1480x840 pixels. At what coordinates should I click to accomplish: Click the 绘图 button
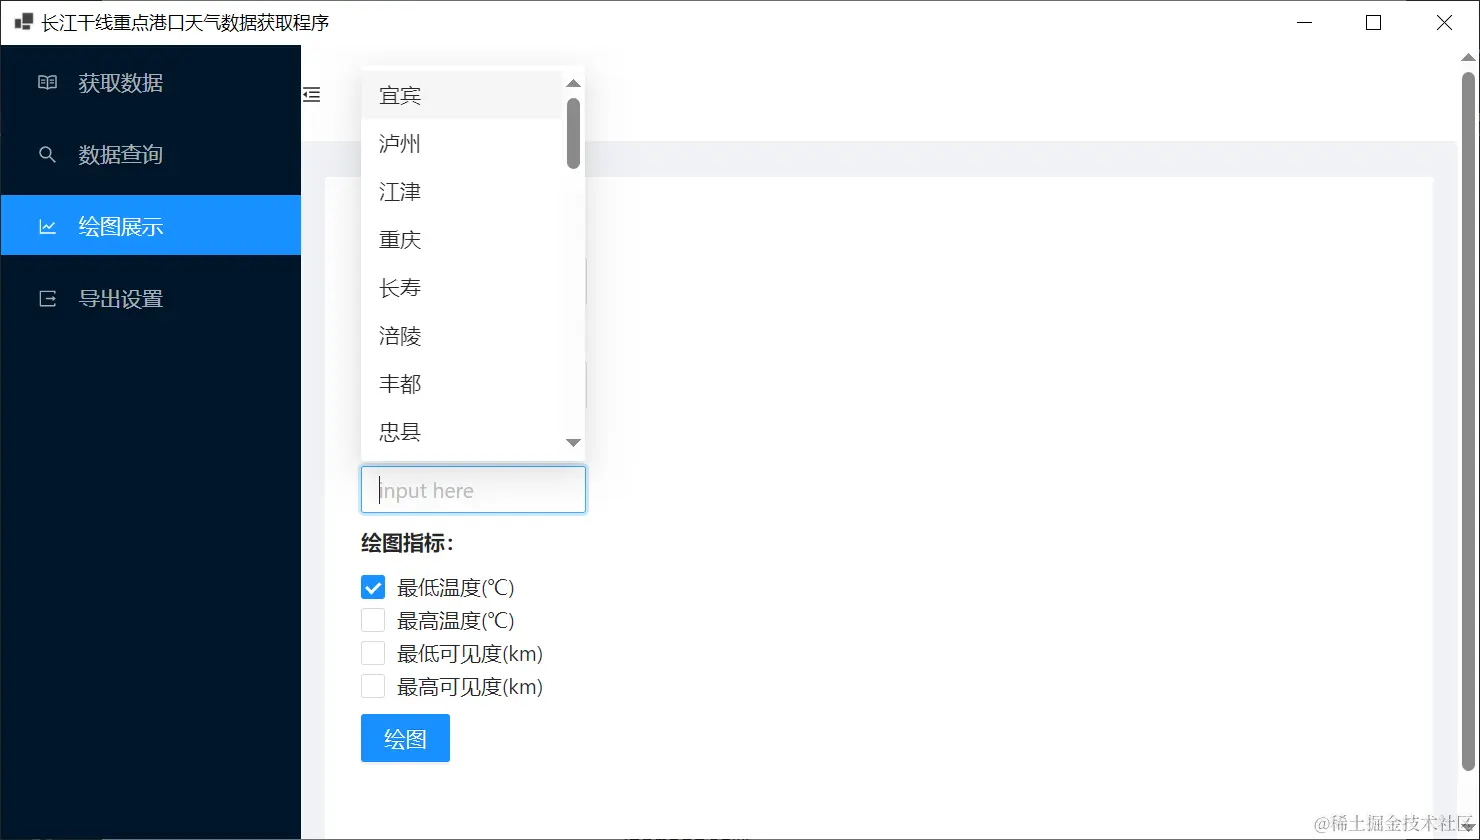[405, 738]
